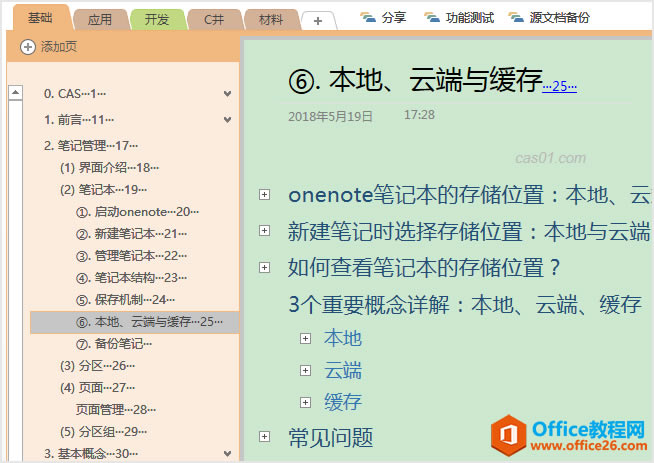Switch to the 基础 section tab

40,18
